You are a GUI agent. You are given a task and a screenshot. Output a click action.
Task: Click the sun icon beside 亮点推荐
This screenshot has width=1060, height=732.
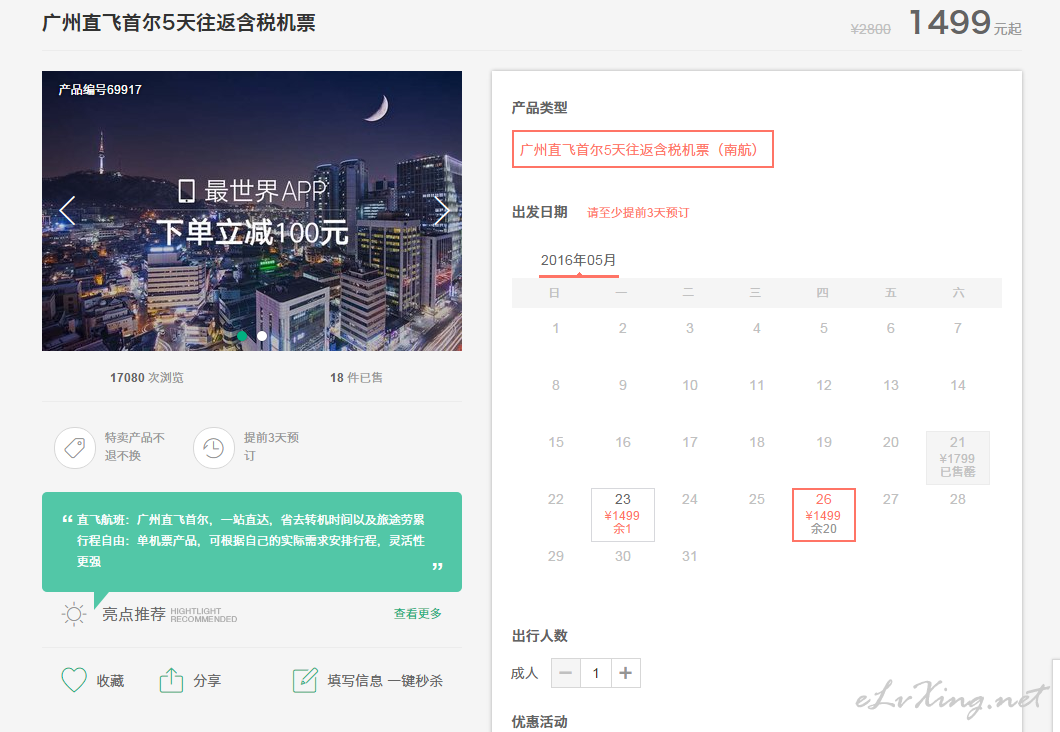point(74,614)
